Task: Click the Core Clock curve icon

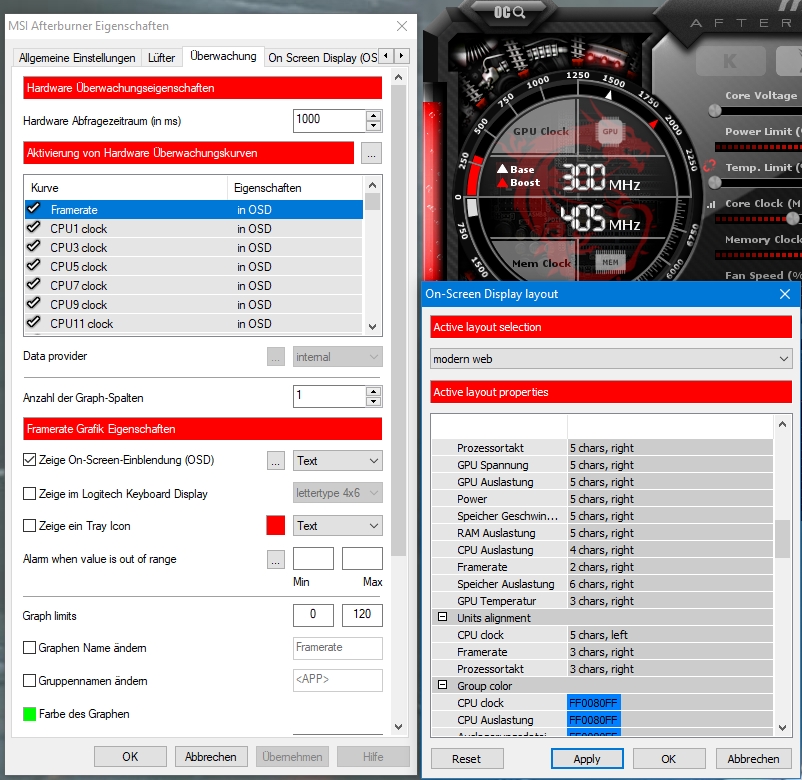Action: [711, 205]
